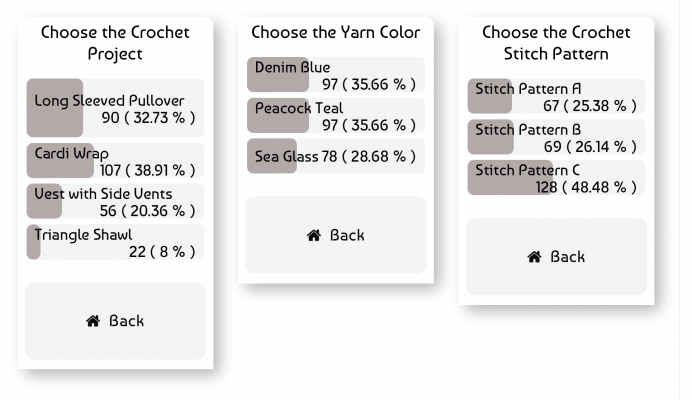Click home icon in Stitch Pattern card
The image size is (692, 400).
(534, 257)
